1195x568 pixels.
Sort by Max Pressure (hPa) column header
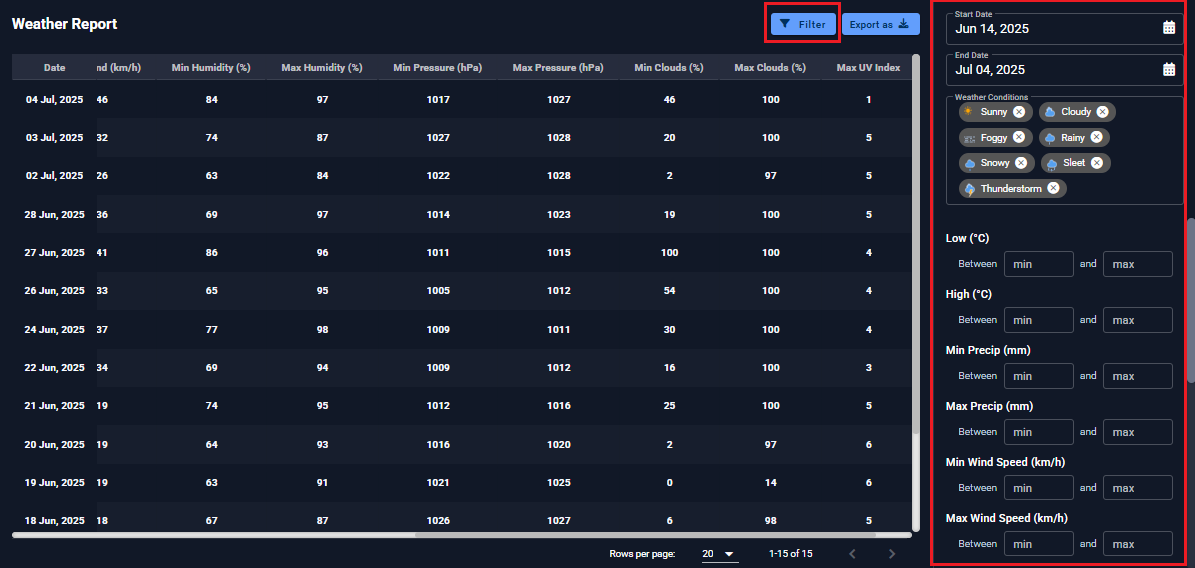coord(558,67)
